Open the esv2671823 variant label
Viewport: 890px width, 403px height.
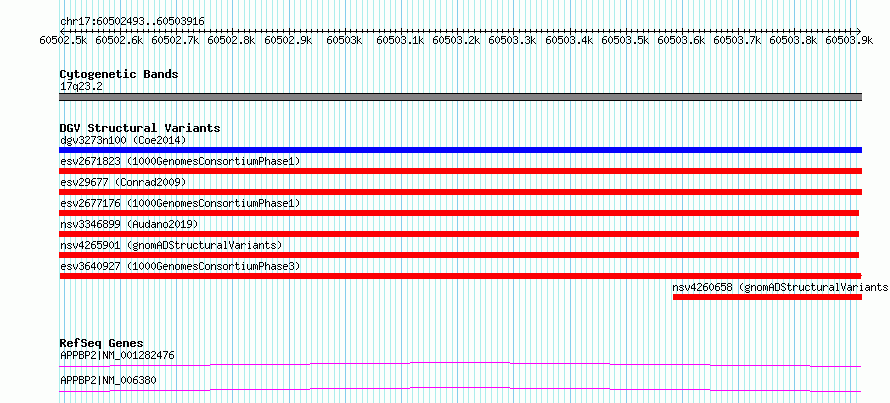coord(180,161)
